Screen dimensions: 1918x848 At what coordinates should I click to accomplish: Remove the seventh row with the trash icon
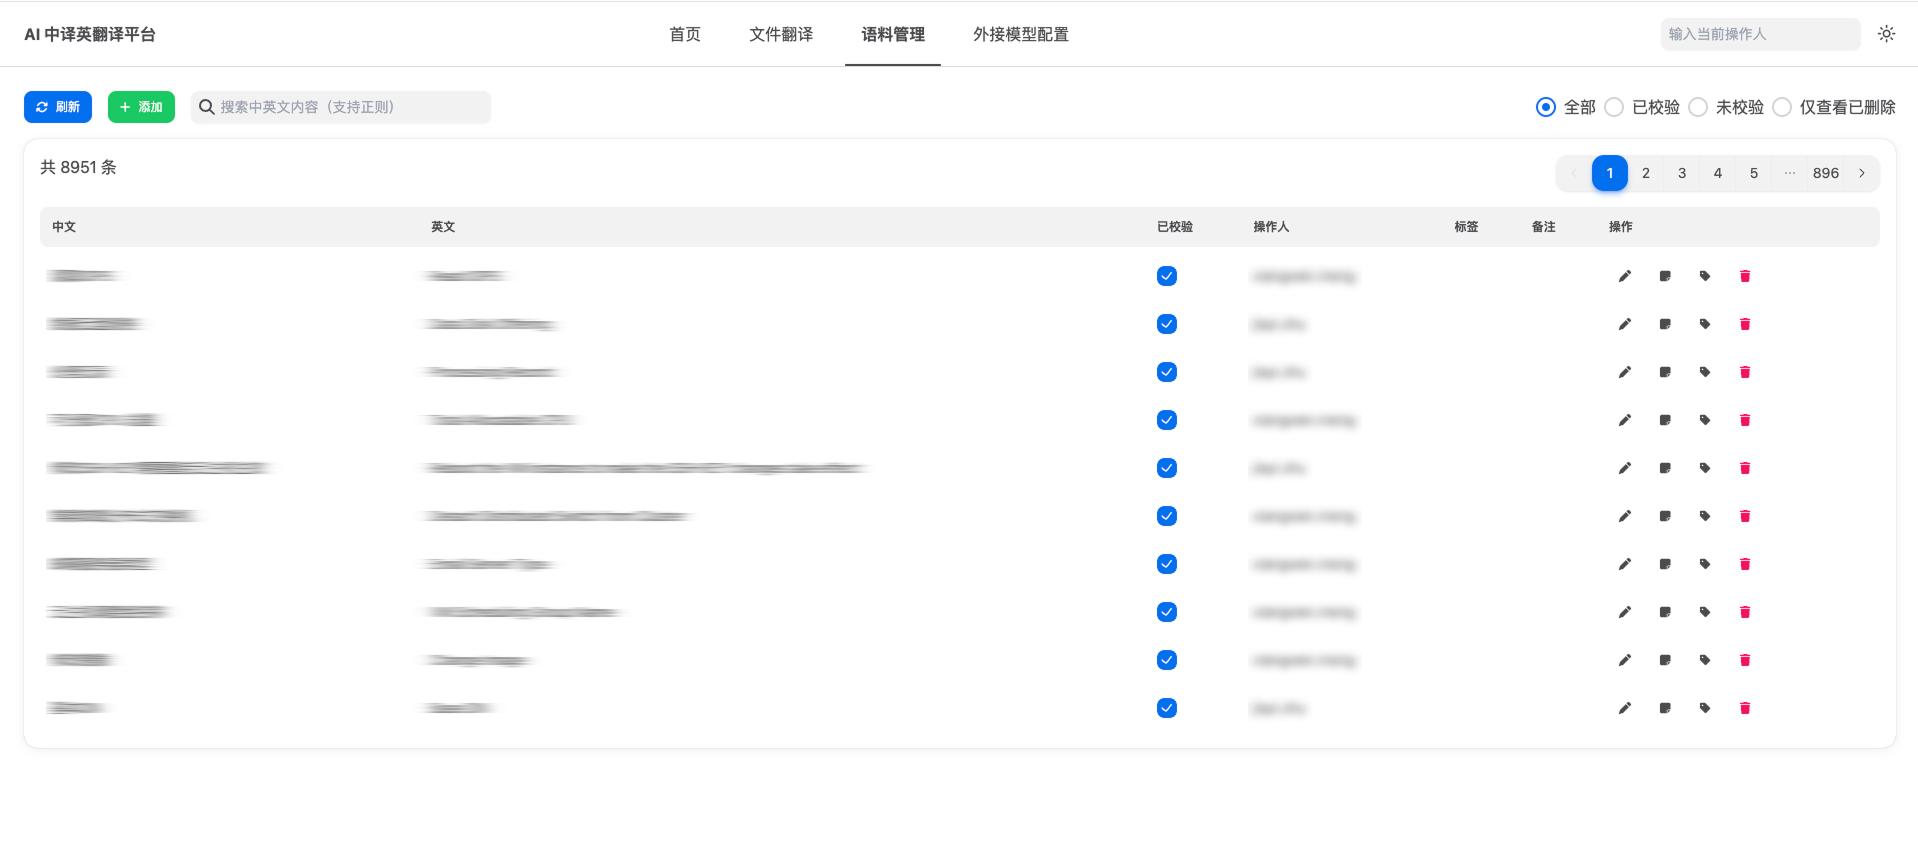[x=1745, y=564]
